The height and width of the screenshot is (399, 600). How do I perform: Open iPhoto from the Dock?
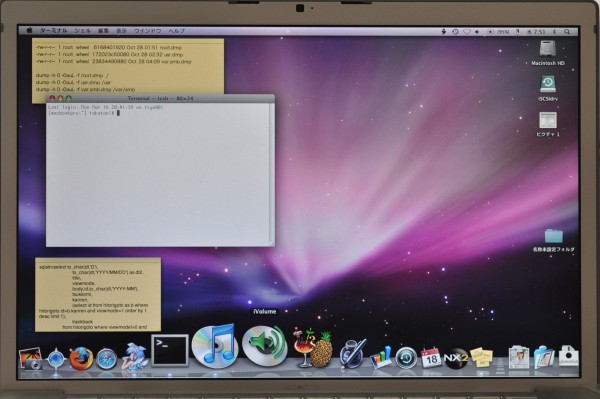(31, 358)
